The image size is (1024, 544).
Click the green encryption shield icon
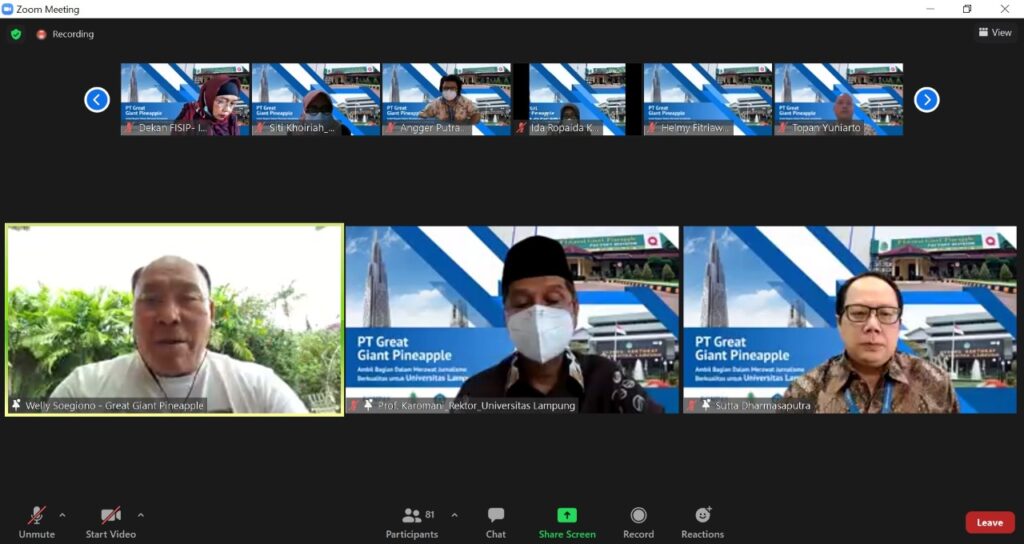point(16,34)
